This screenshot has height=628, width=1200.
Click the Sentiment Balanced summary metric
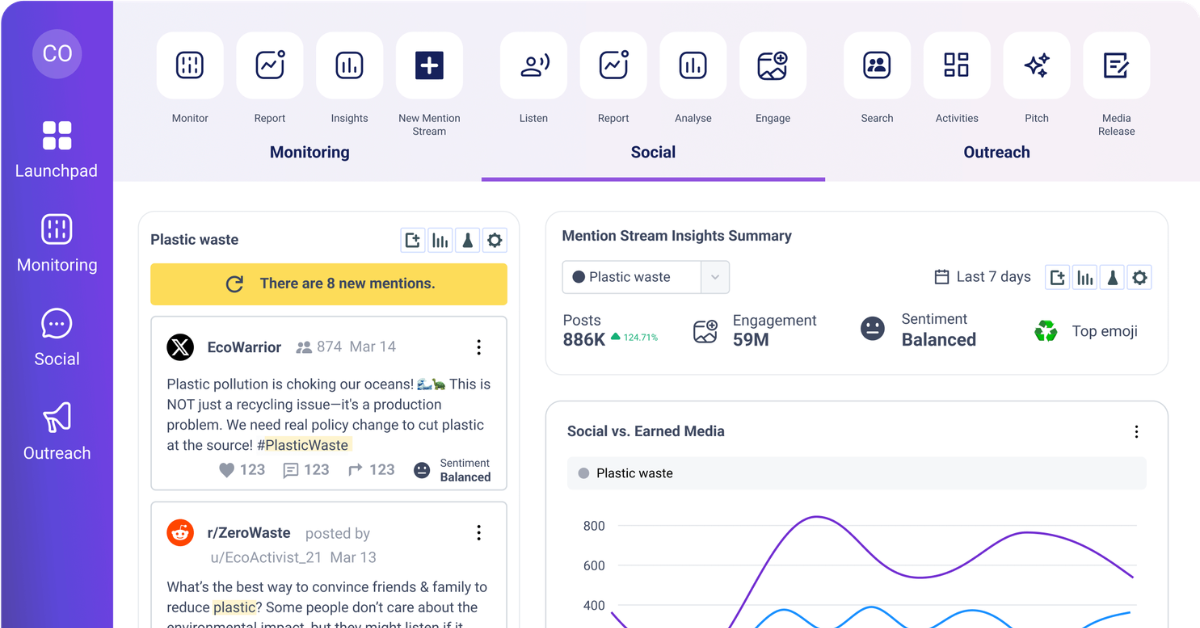click(x=918, y=330)
